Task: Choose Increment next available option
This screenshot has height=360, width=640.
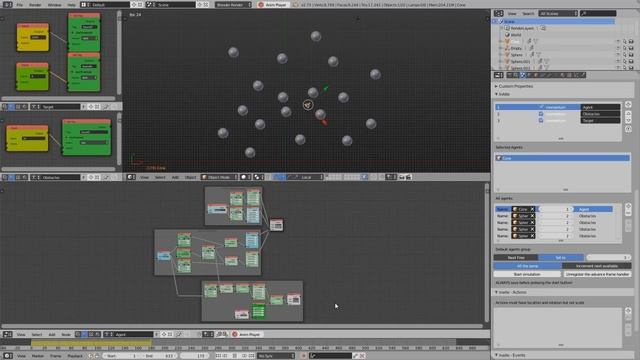Action: (x=597, y=266)
